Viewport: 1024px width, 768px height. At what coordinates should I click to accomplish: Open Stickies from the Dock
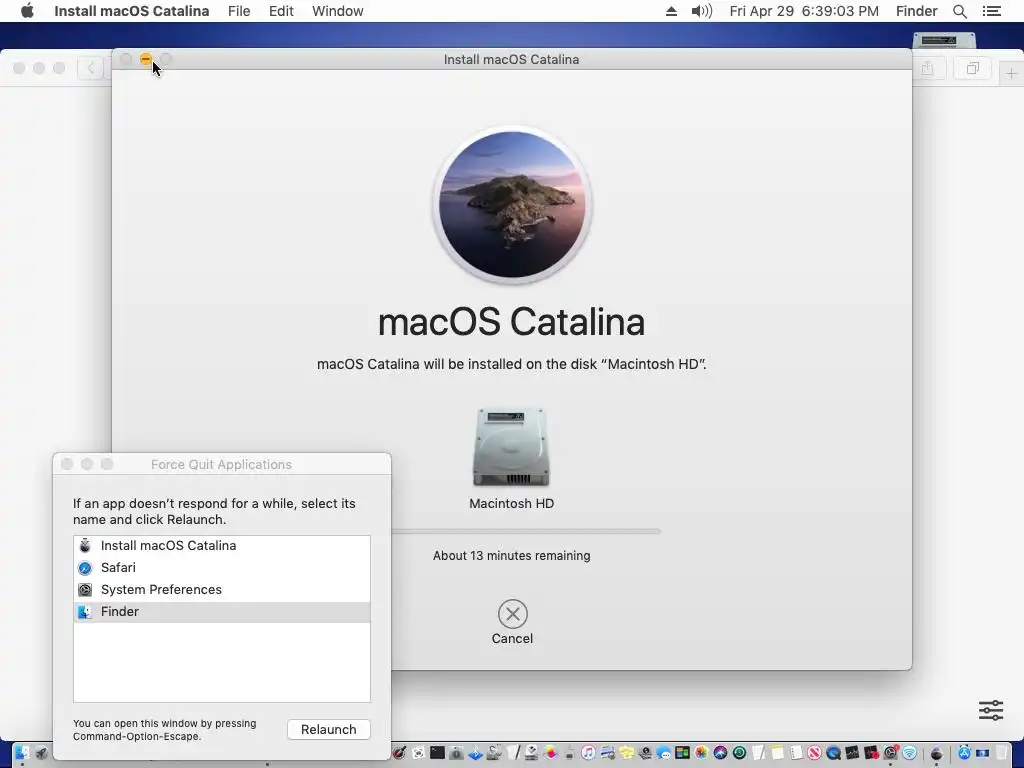pyautogui.click(x=627, y=753)
